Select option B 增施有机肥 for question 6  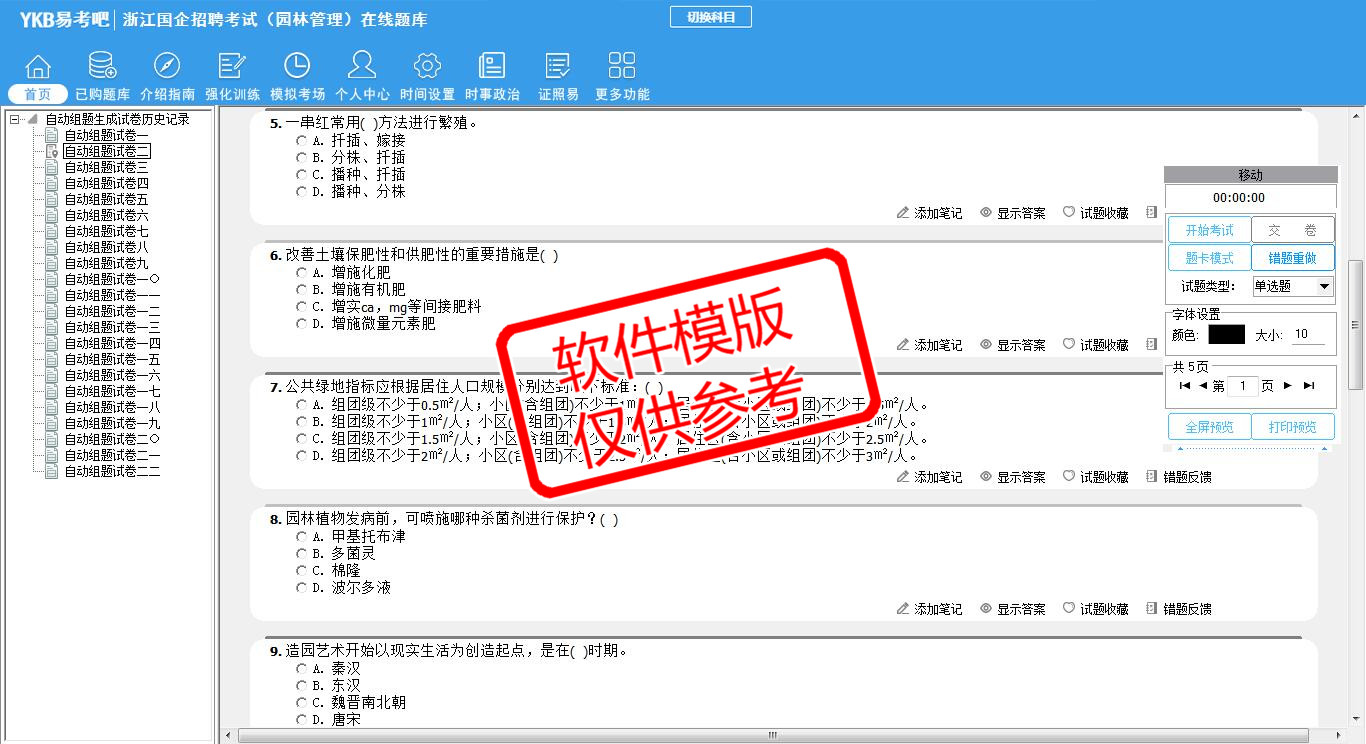[301, 290]
